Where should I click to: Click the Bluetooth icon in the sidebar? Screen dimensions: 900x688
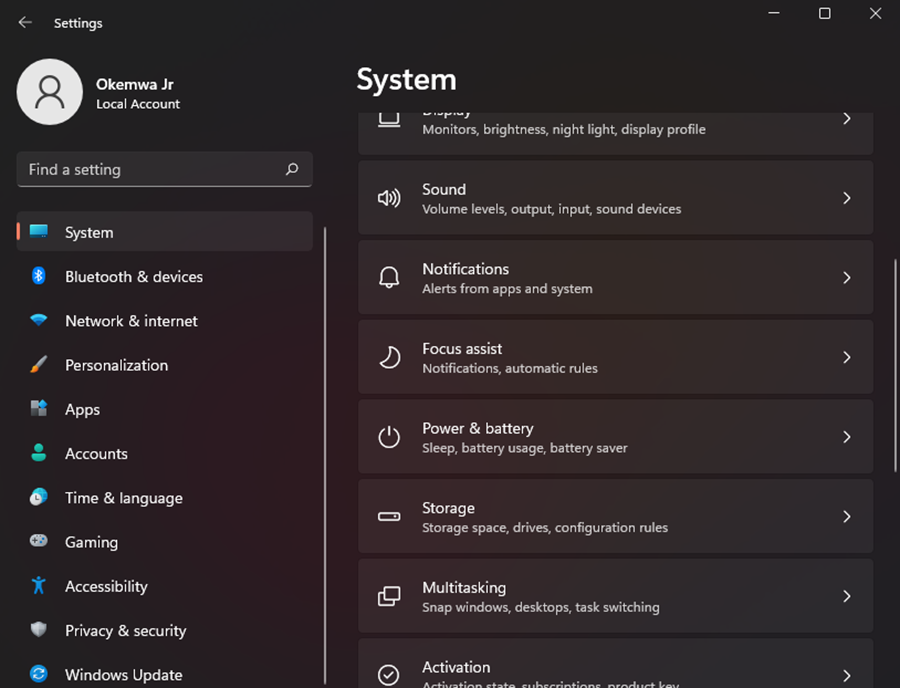(x=37, y=276)
